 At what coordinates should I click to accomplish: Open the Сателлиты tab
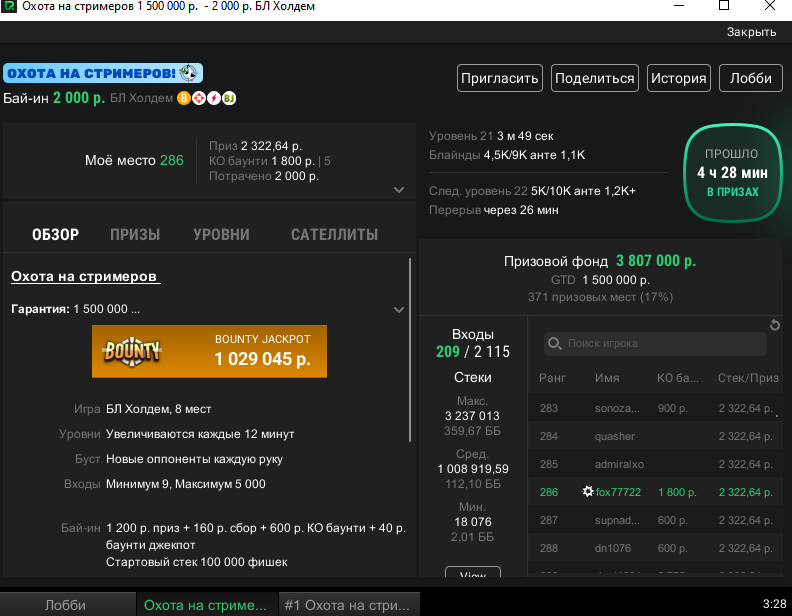click(334, 235)
